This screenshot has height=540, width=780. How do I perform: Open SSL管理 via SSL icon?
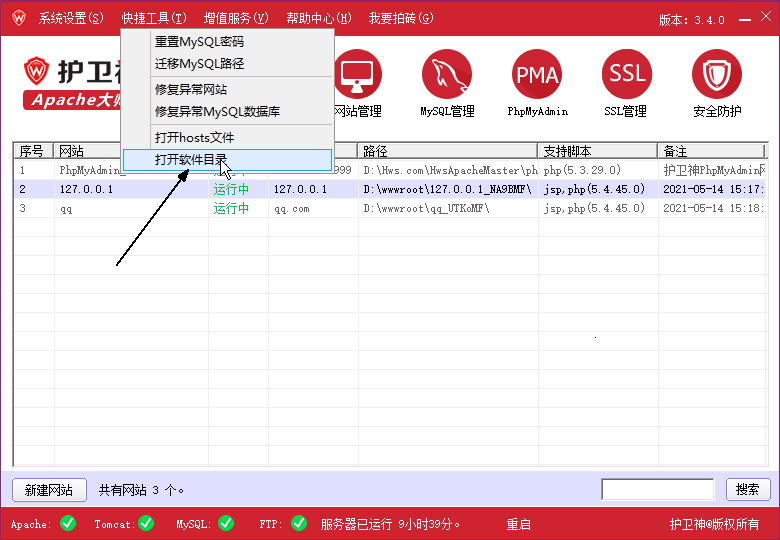pyautogui.click(x=627, y=75)
